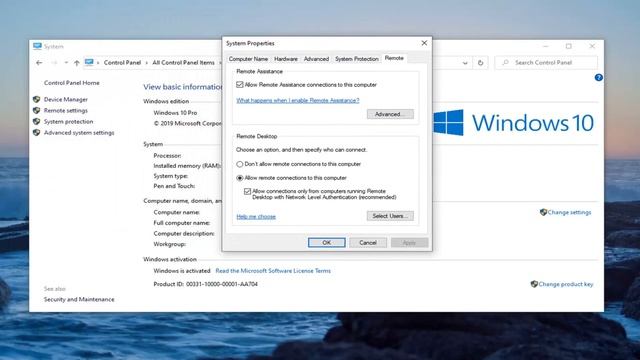
Task: Open System protection link
Action: tap(69, 121)
